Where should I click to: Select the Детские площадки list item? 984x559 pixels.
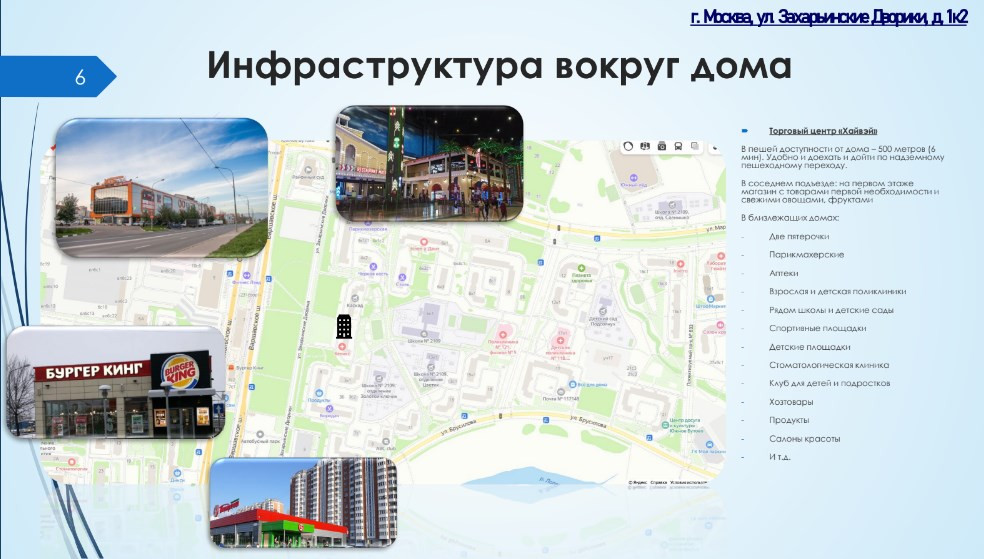click(x=810, y=347)
